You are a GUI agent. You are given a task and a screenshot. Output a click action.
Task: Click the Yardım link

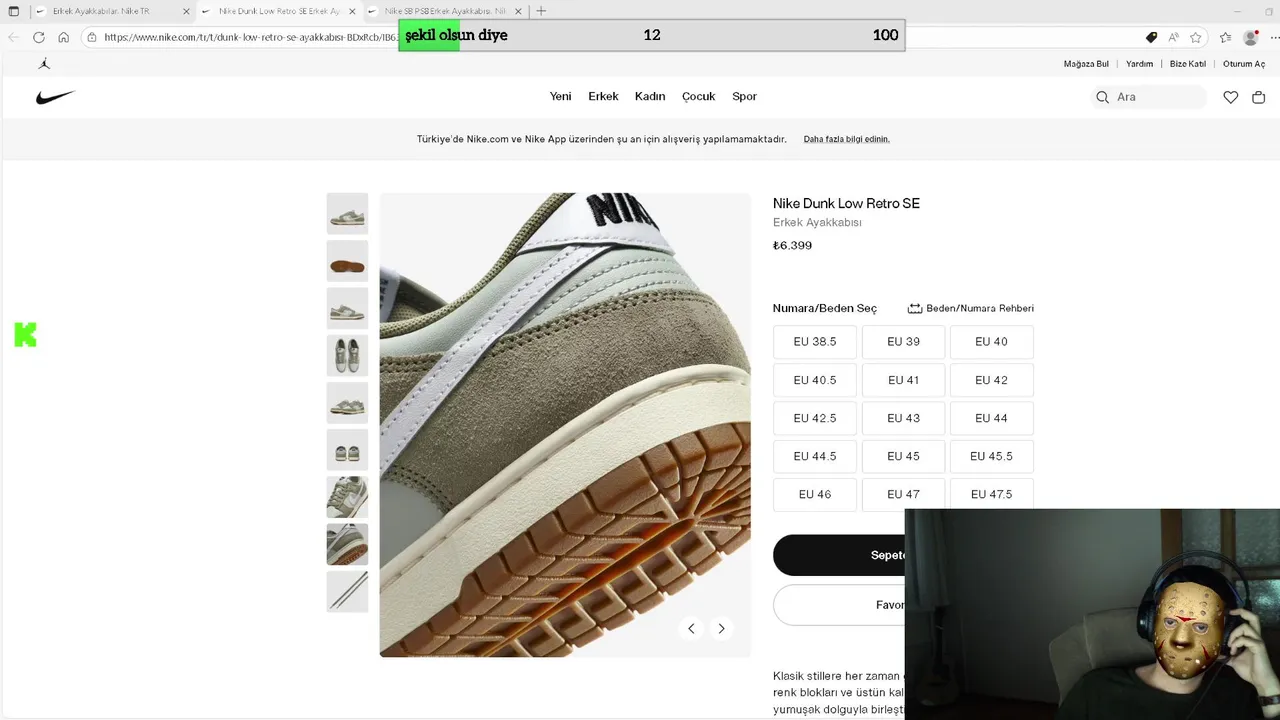coord(1139,64)
